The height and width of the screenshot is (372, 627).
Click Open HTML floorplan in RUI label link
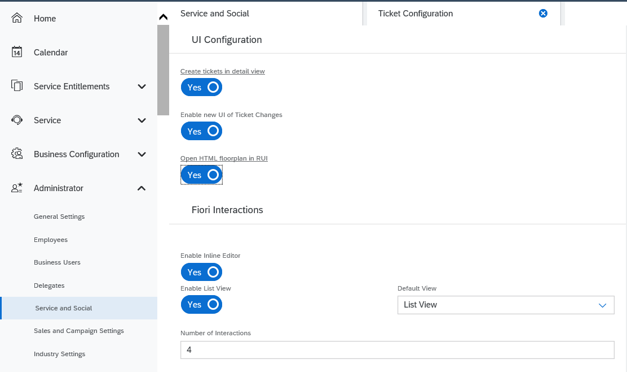click(224, 158)
